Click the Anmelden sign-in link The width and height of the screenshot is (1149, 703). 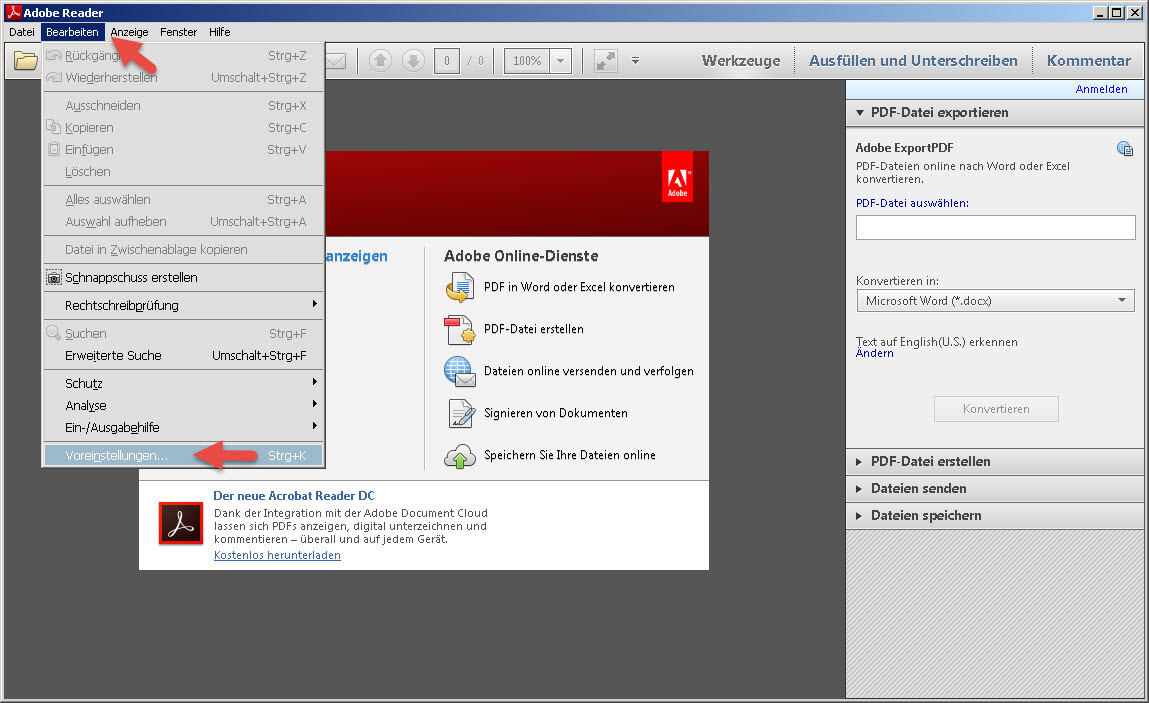click(1101, 89)
